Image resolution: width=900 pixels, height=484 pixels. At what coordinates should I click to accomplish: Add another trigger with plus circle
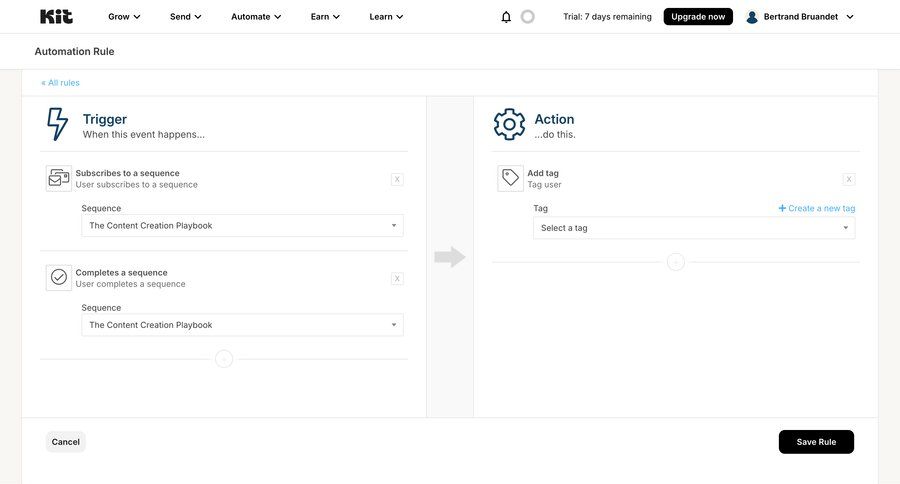pos(224,359)
